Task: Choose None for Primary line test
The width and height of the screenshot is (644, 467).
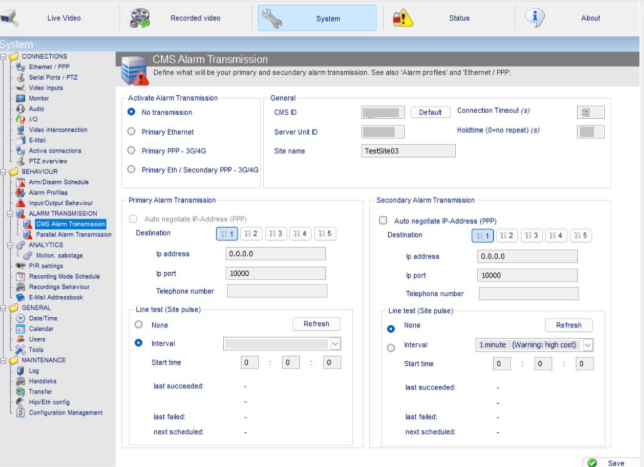Action: click(139, 324)
